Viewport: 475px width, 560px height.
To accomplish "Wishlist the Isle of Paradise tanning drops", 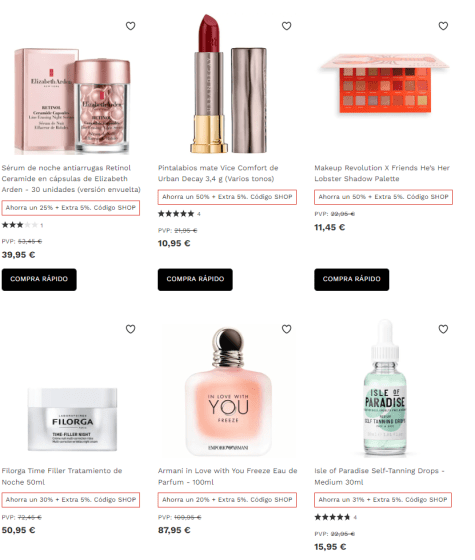I will tap(443, 329).
